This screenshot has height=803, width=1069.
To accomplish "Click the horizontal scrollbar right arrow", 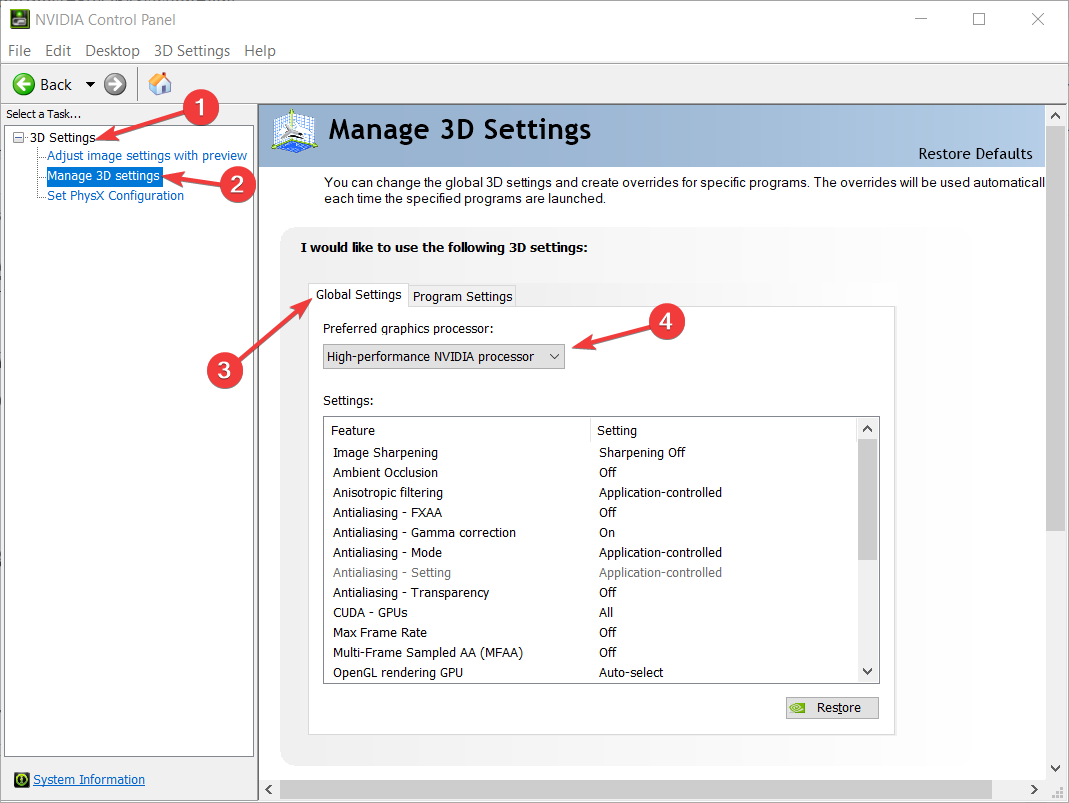I will [1034, 789].
